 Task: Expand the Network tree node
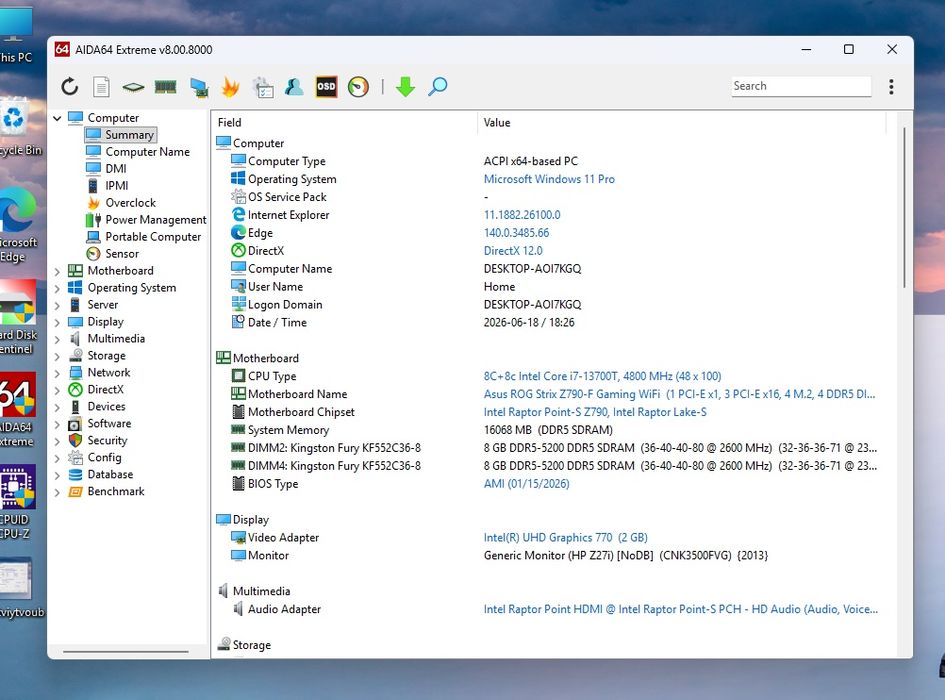57,374
